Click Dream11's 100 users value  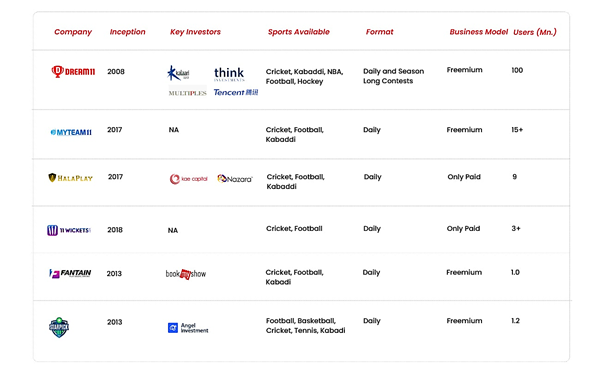point(517,70)
